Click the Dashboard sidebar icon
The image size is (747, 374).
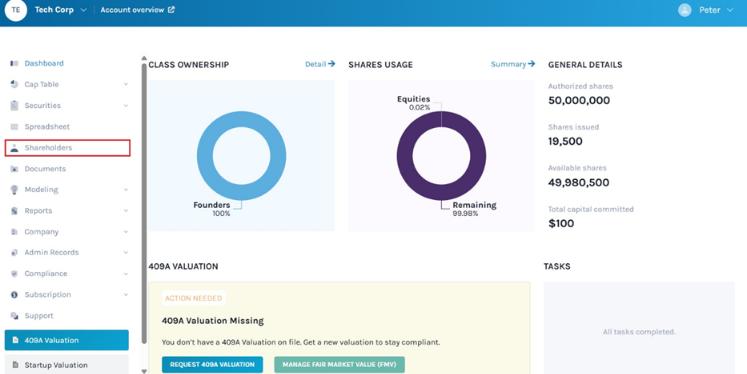[x=14, y=63]
